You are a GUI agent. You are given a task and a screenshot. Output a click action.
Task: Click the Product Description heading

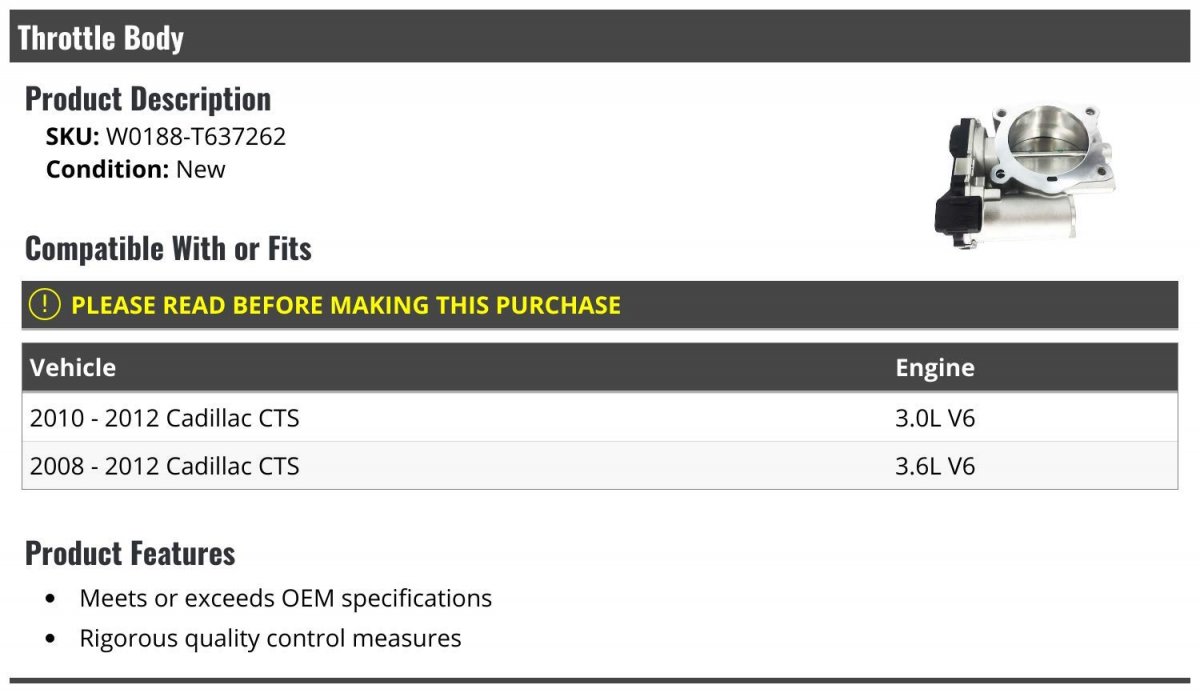[148, 99]
